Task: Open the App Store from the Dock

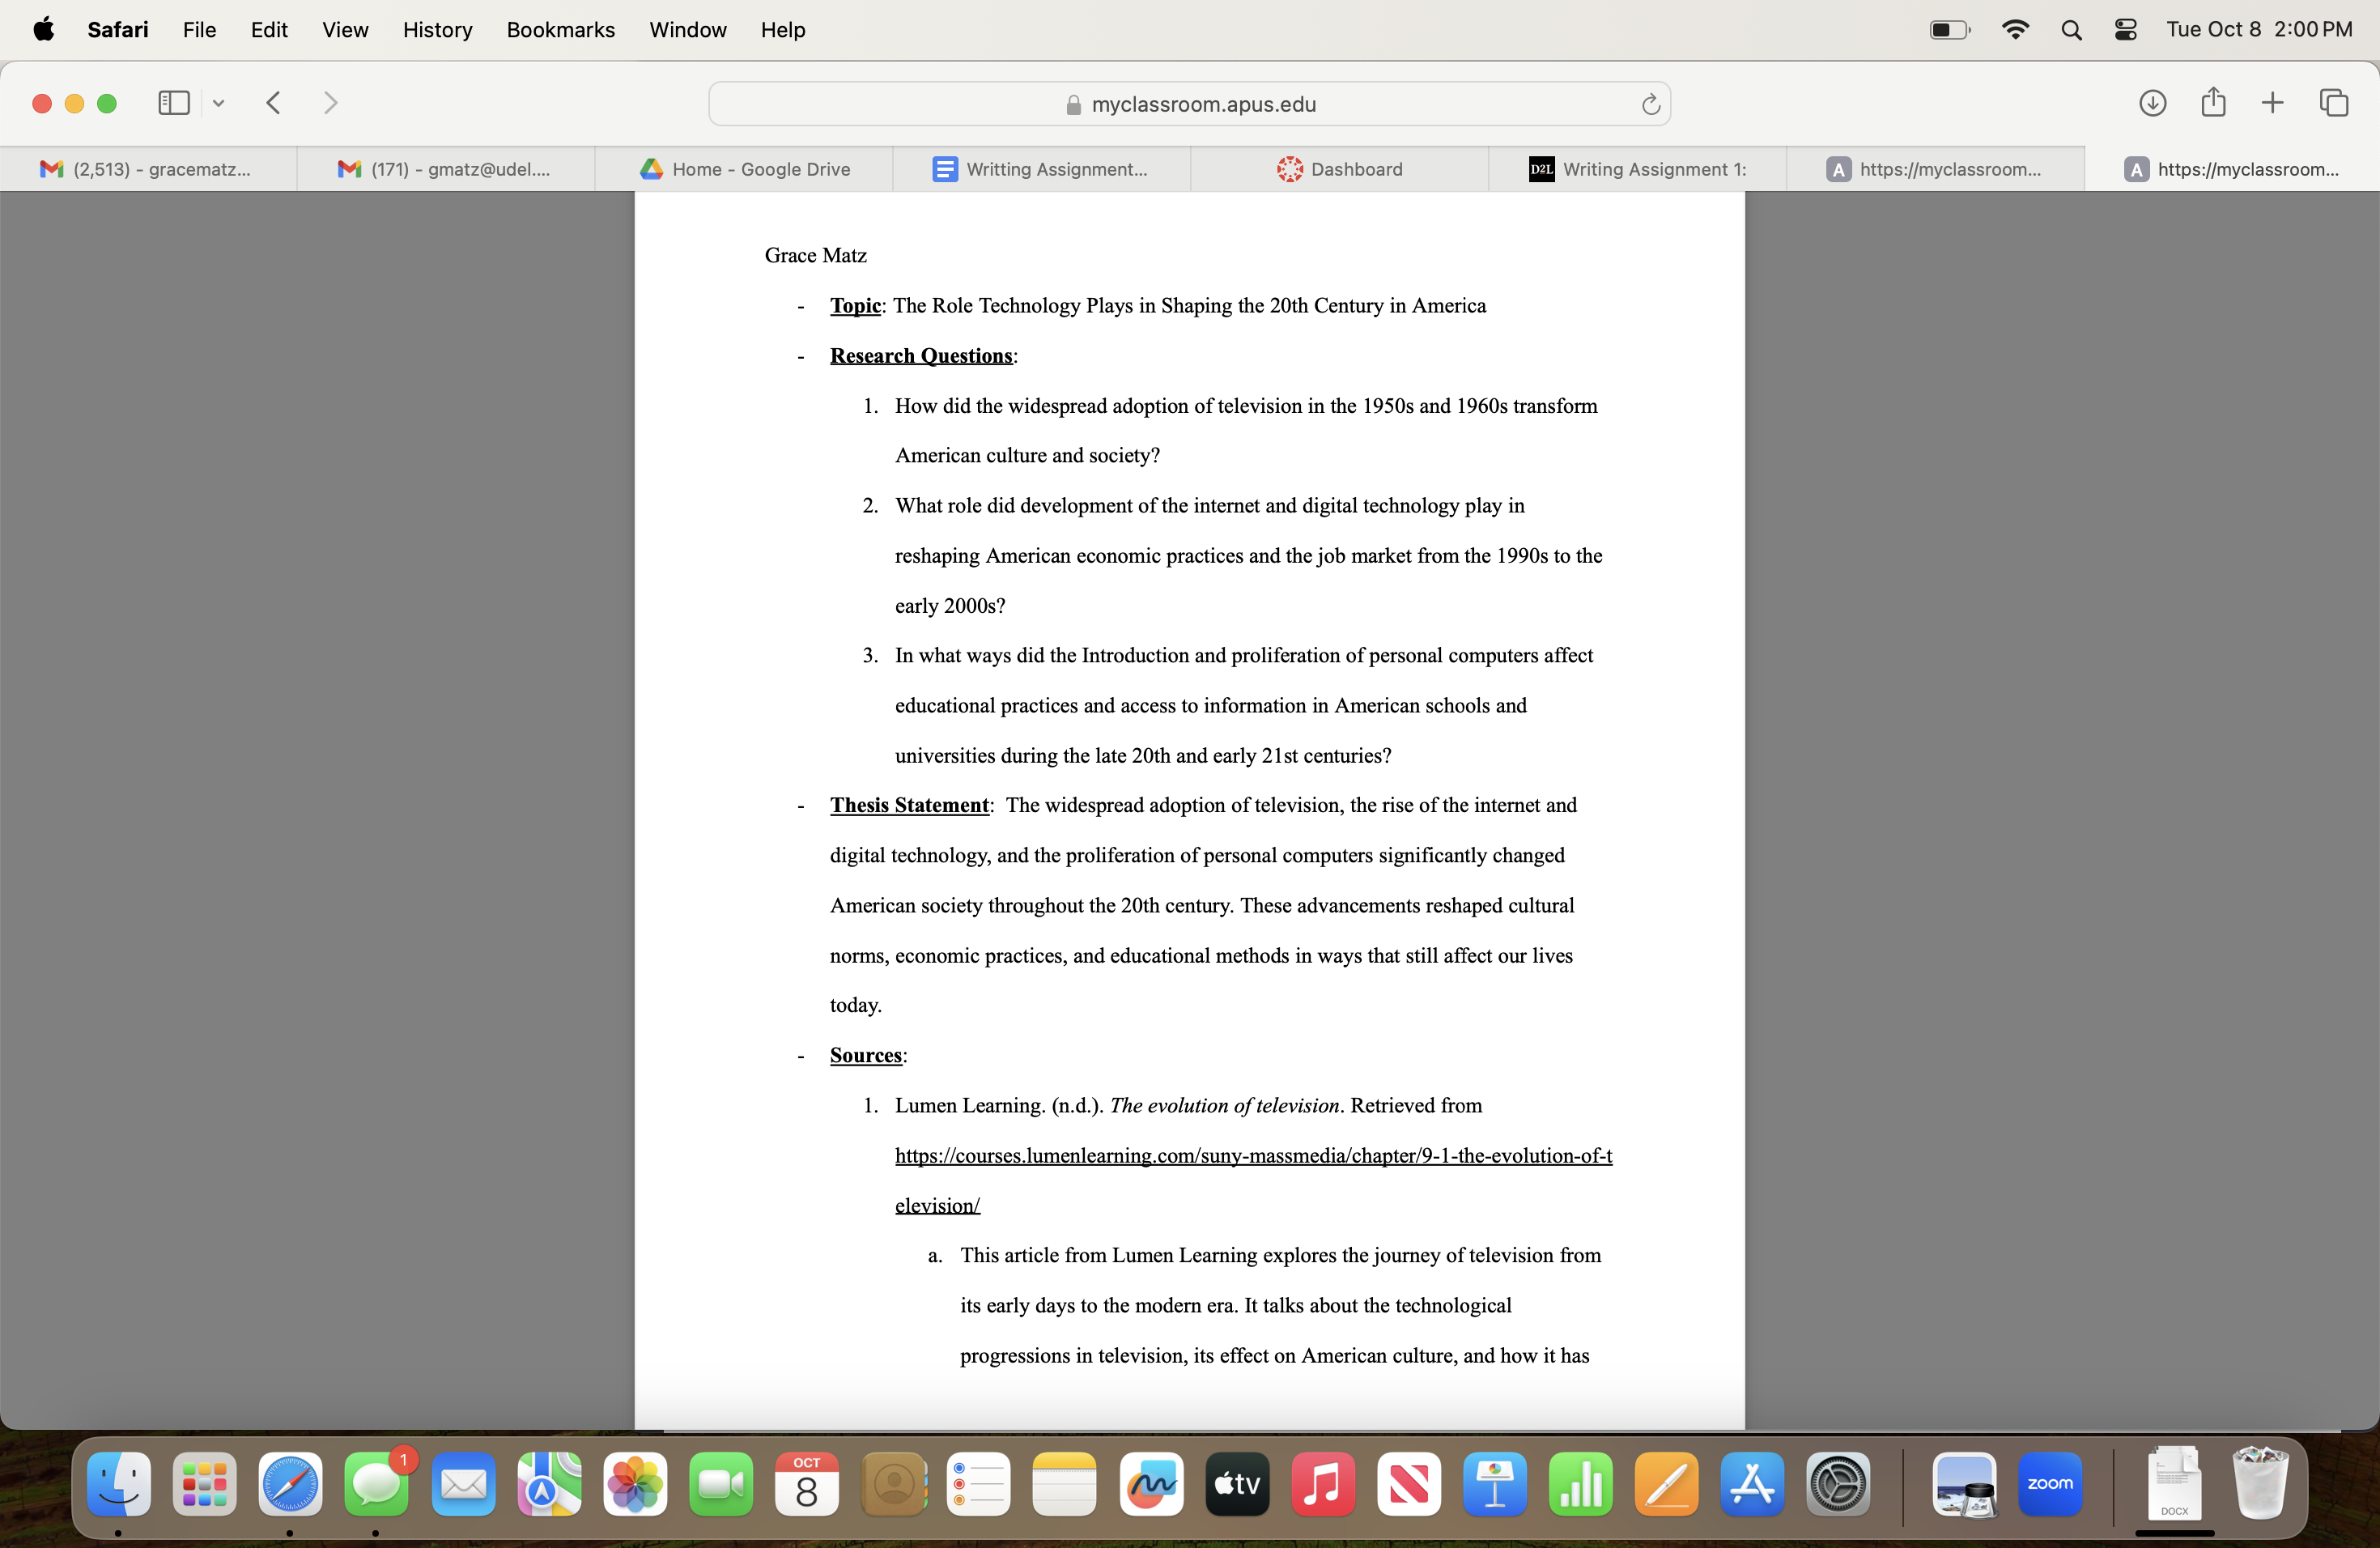Action: 1752,1486
